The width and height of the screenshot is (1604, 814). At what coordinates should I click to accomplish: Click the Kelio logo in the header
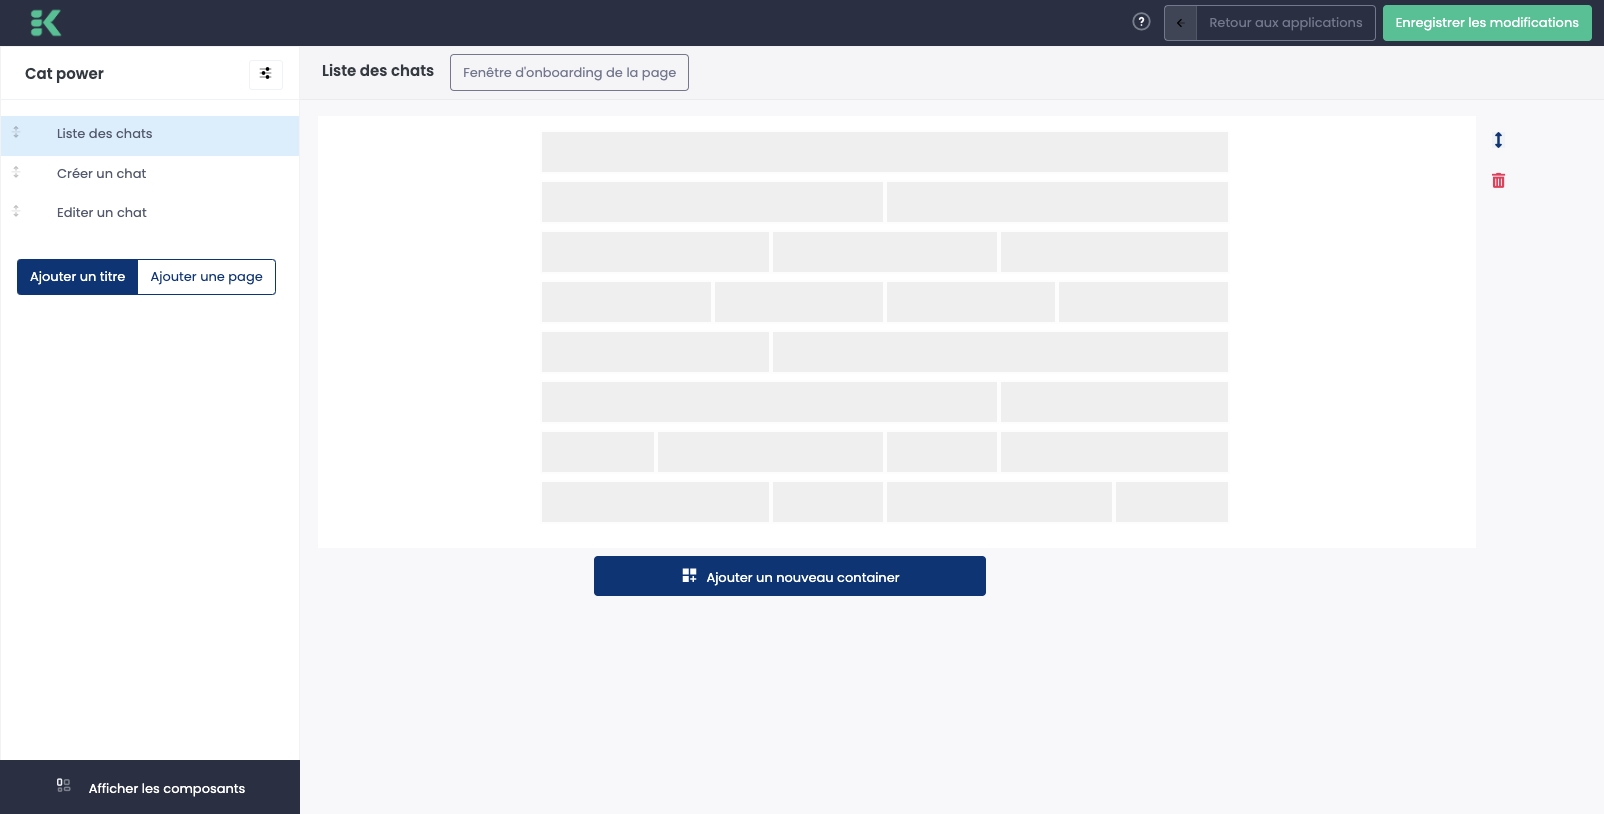click(x=46, y=23)
